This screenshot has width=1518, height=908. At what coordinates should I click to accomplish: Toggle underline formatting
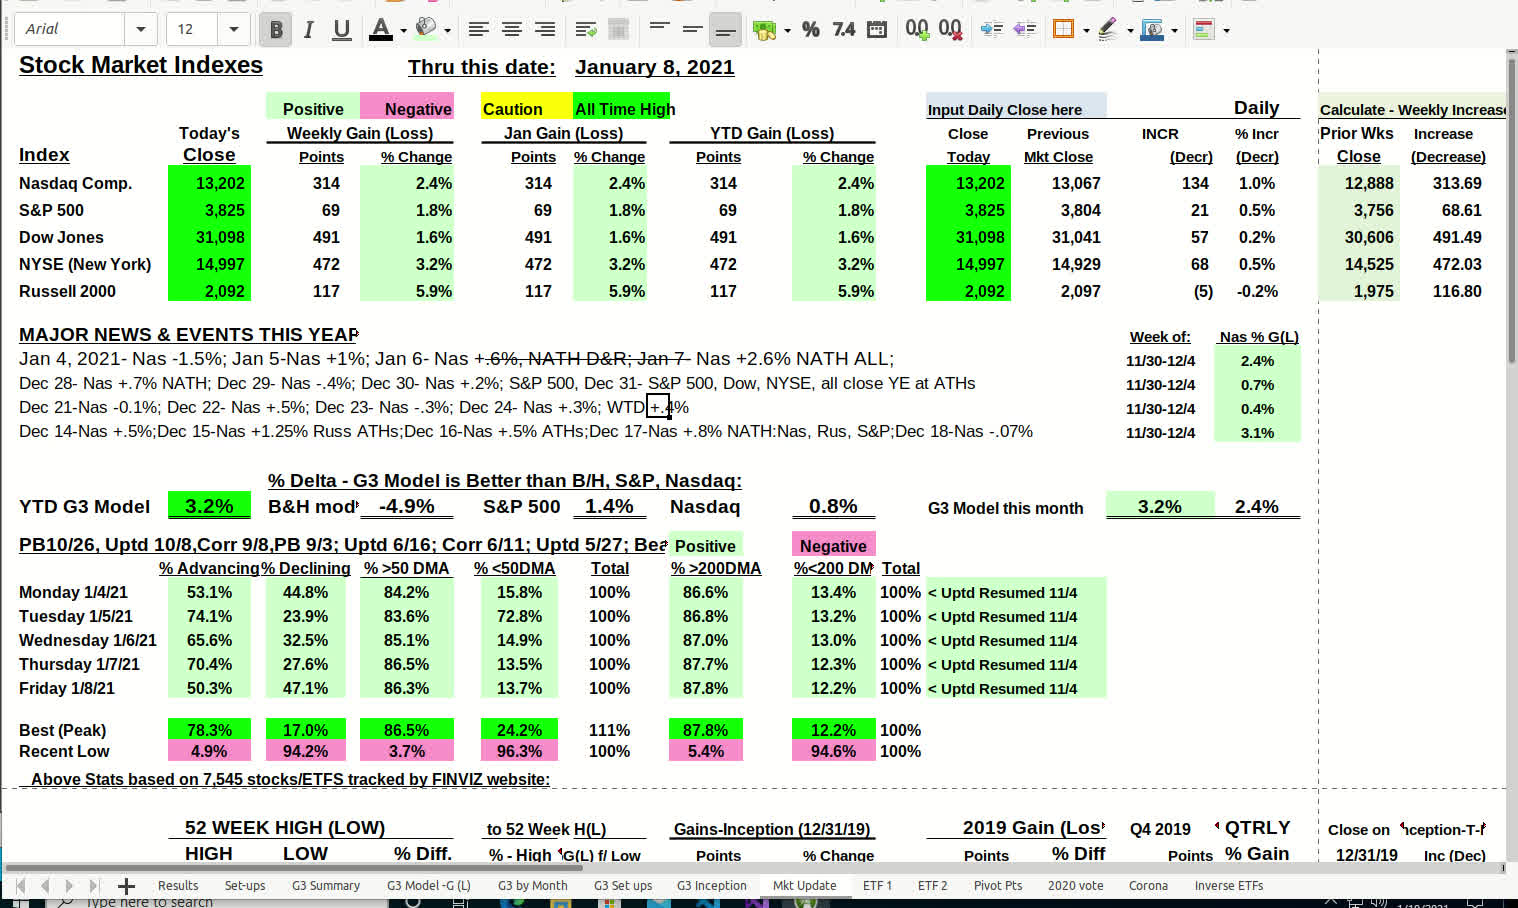(x=342, y=30)
